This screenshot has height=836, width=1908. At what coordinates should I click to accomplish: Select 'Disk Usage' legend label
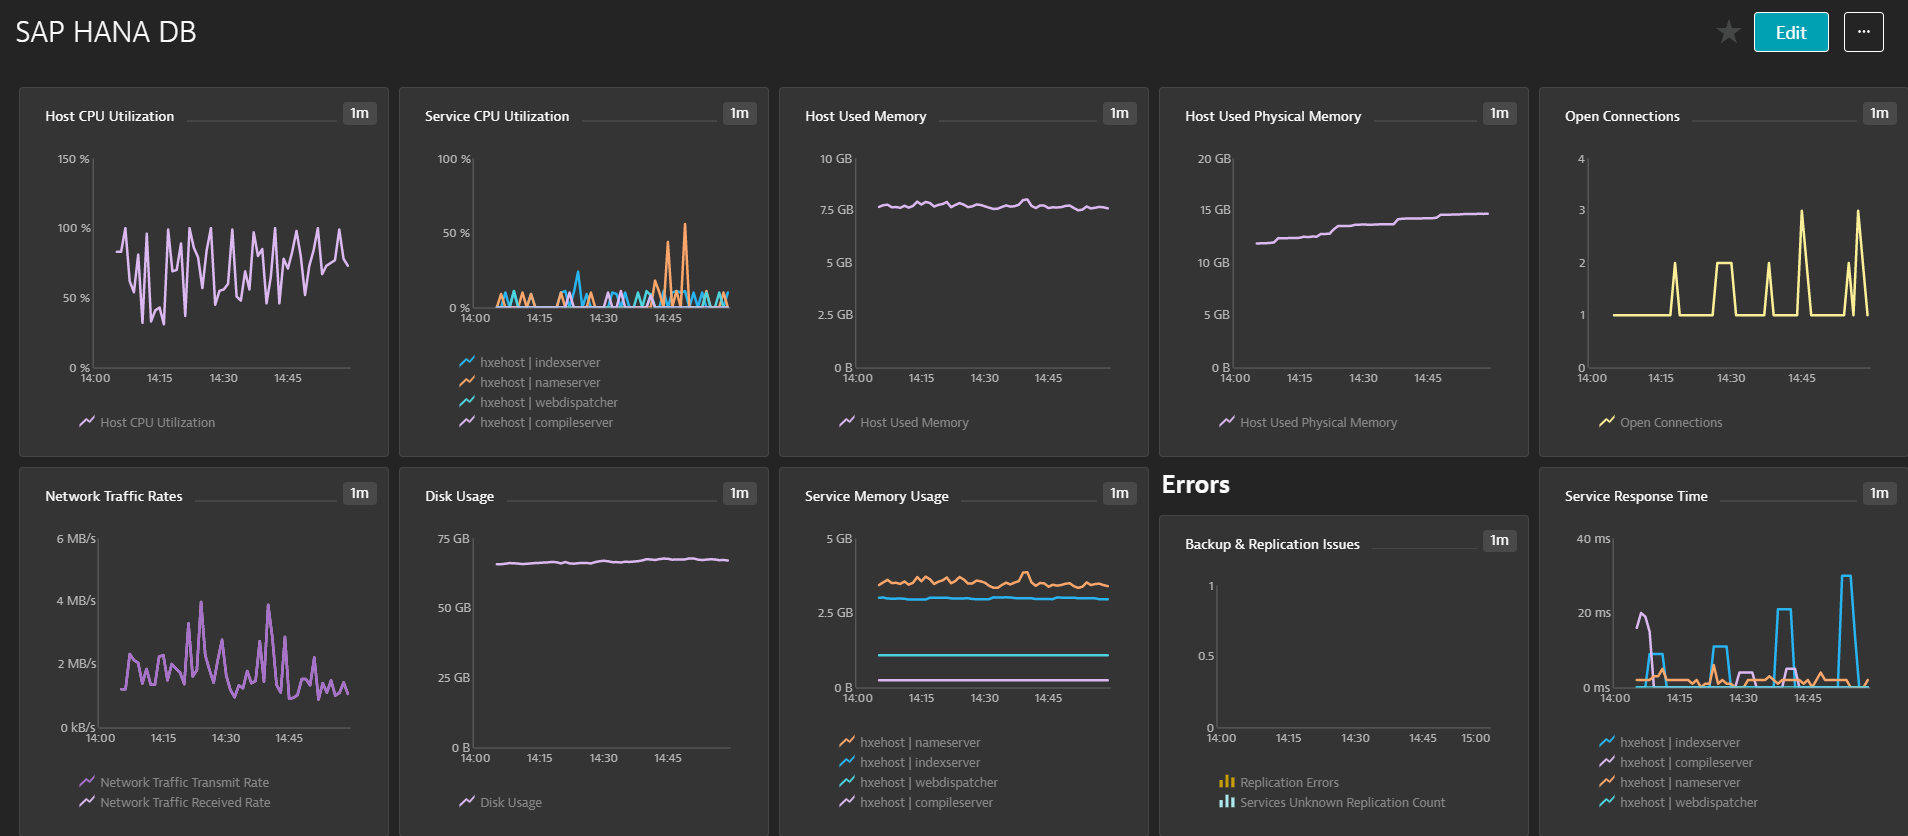511,803
